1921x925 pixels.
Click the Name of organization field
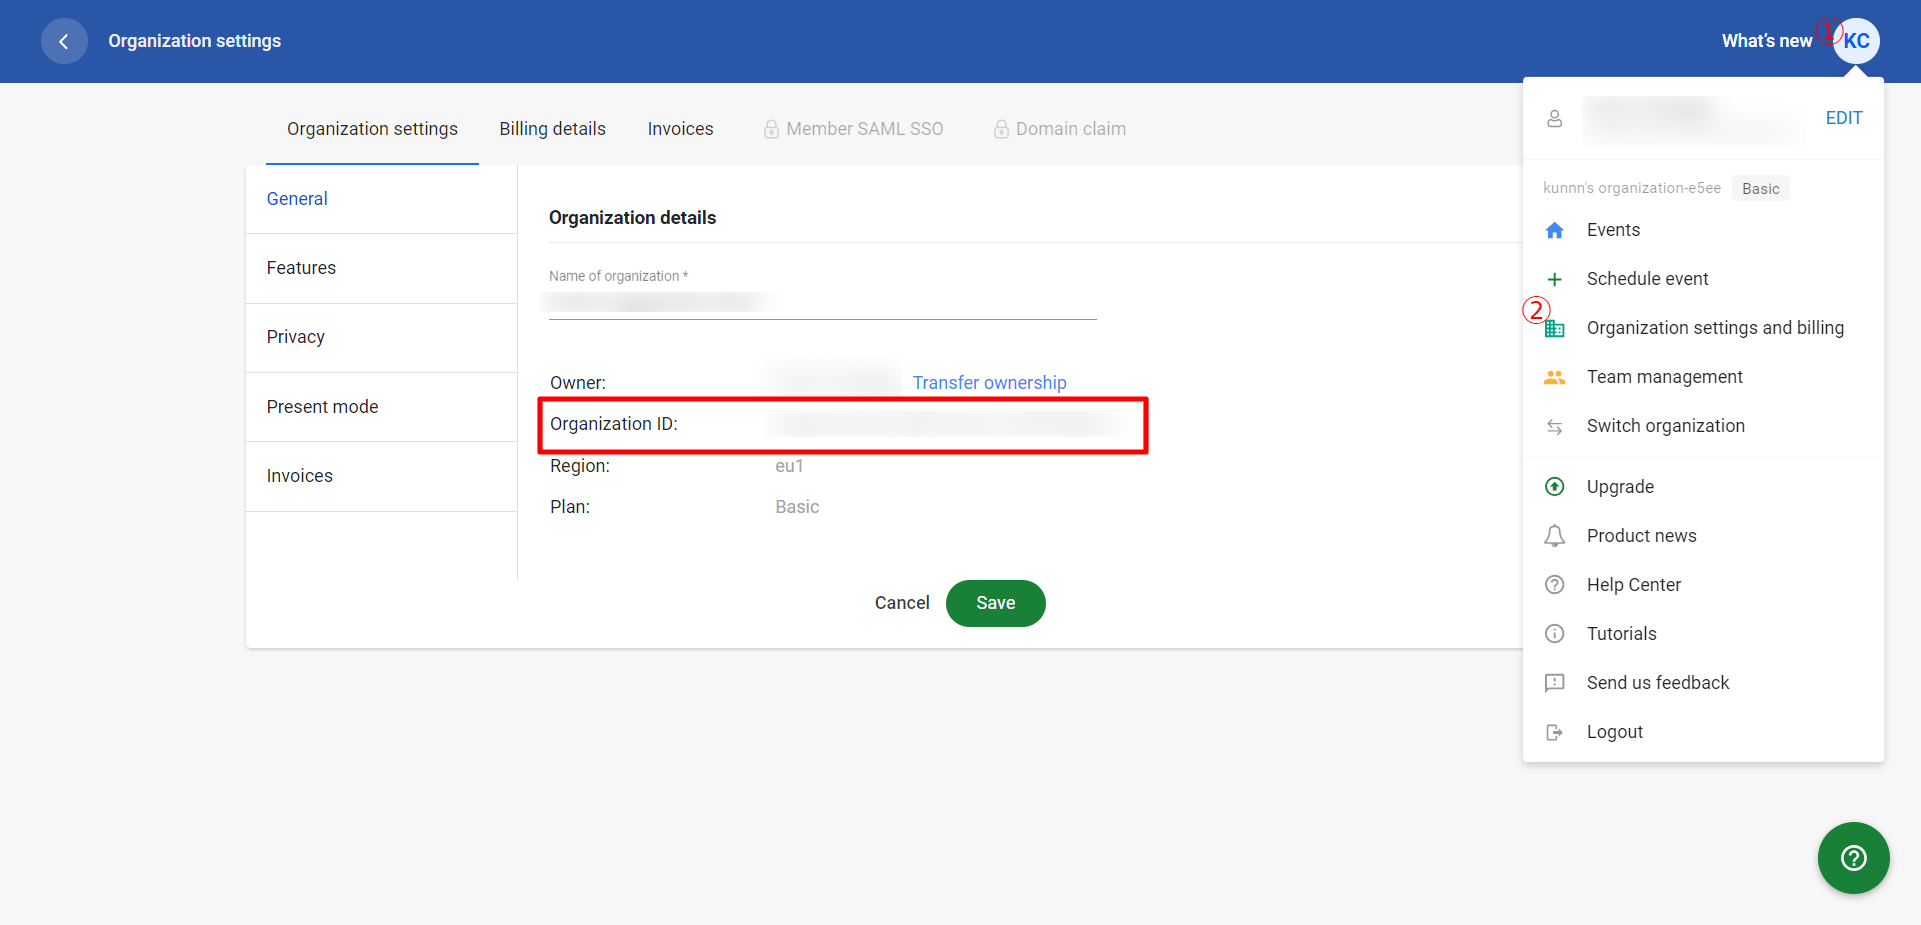(822, 302)
